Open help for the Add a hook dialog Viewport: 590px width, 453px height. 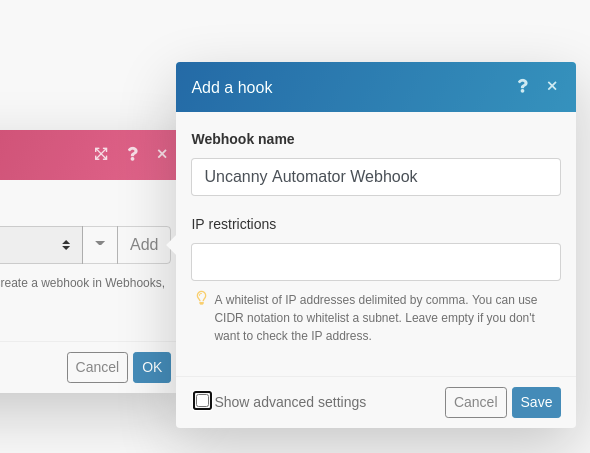522,86
